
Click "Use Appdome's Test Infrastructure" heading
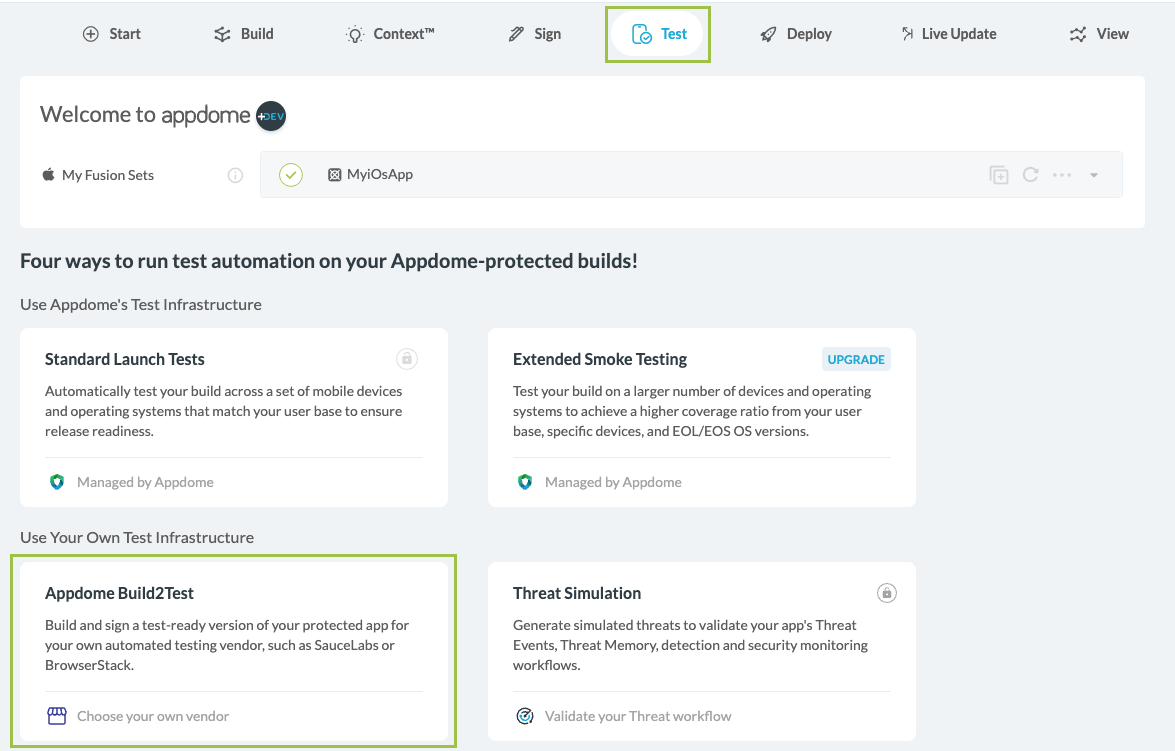tap(141, 304)
